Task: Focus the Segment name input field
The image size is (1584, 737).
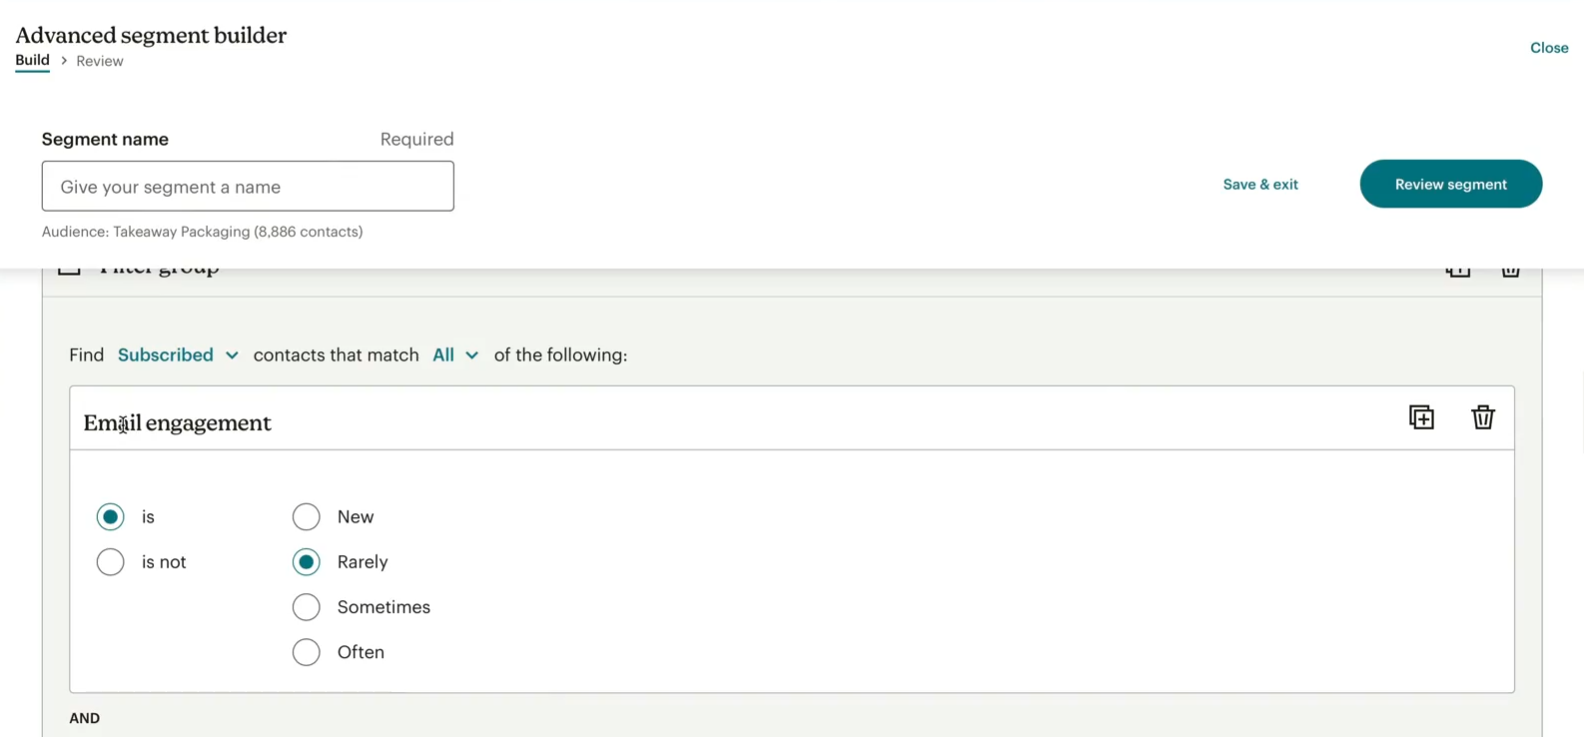Action: (248, 186)
